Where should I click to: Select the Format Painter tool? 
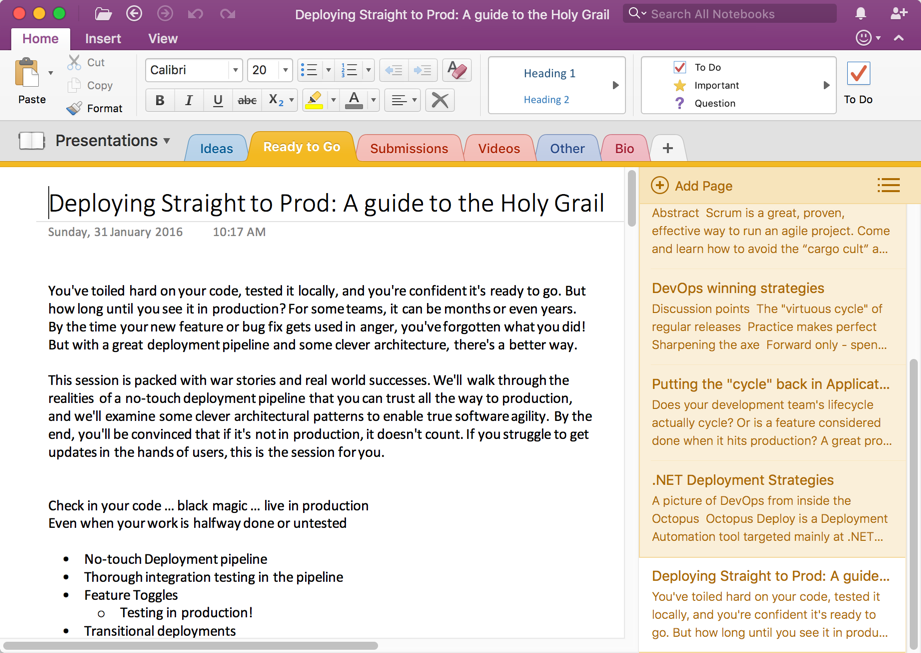pyautogui.click(x=95, y=108)
